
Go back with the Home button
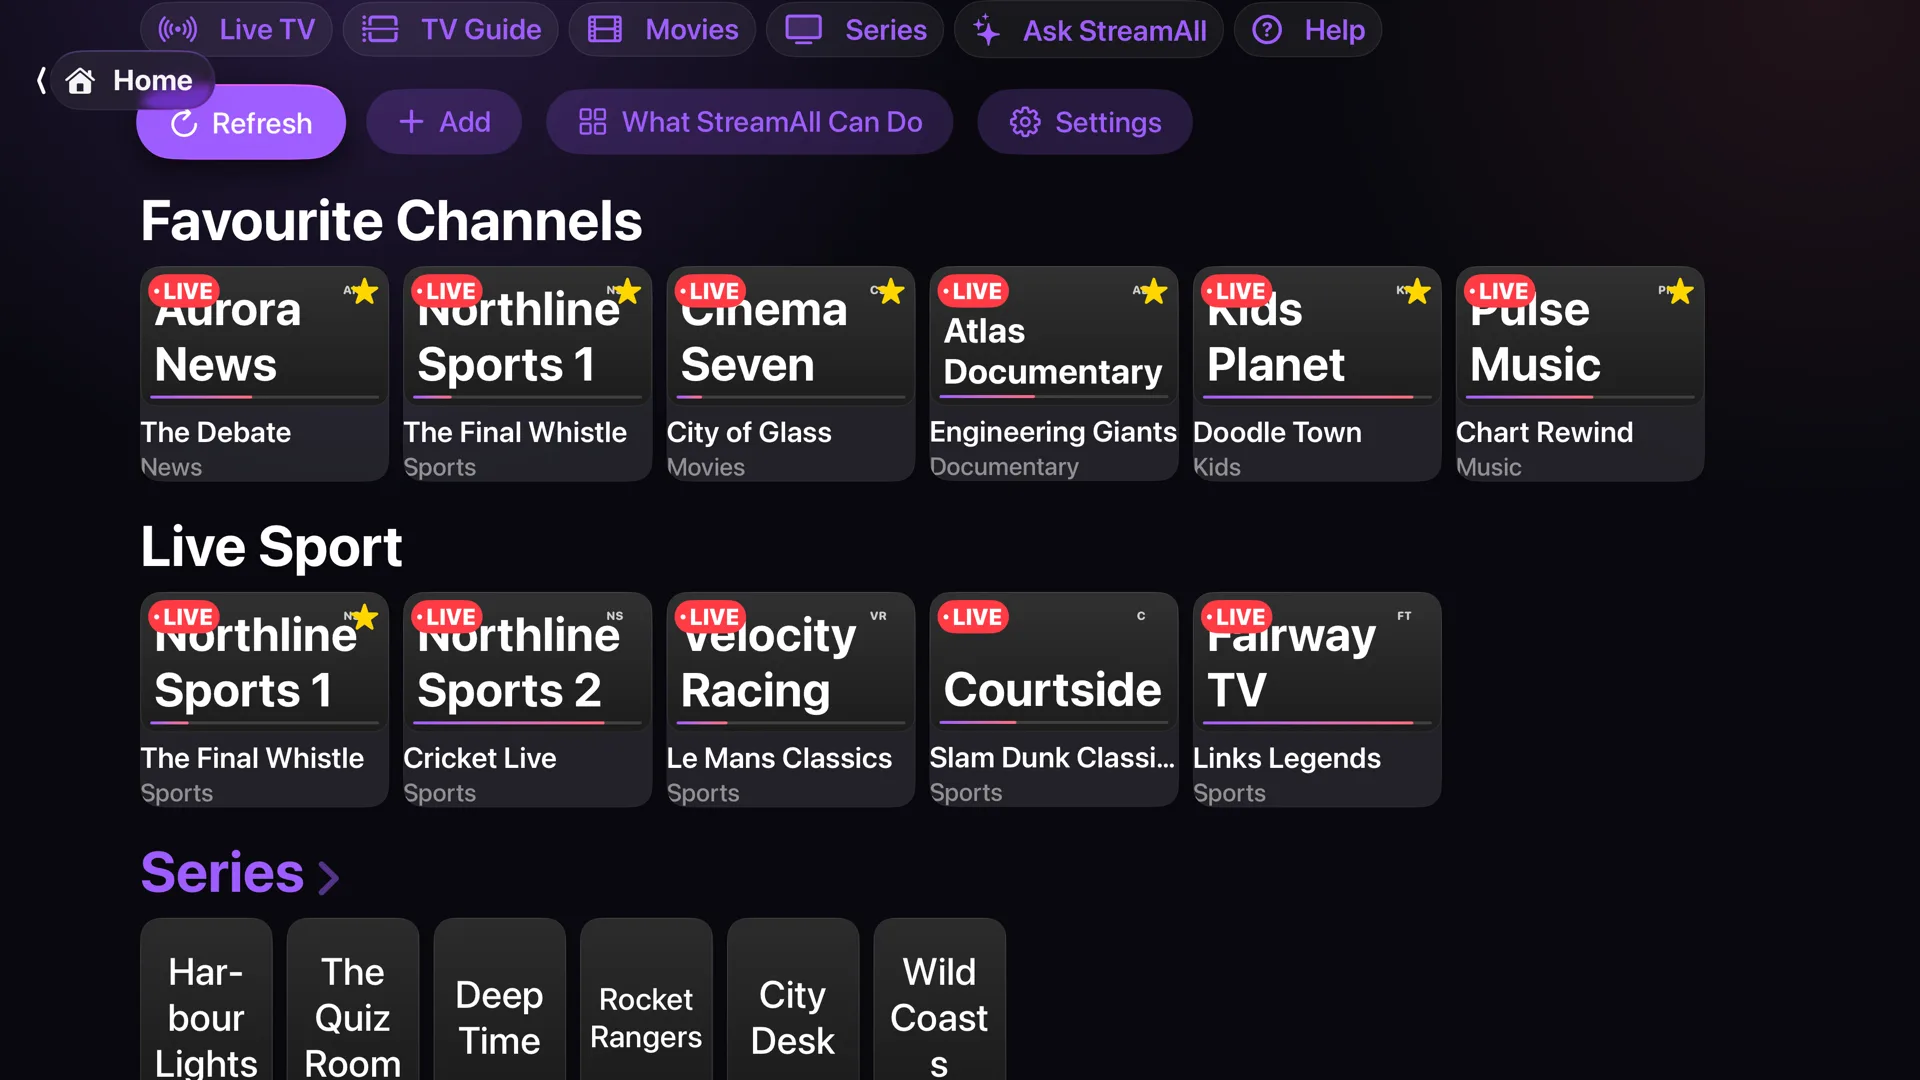click(x=133, y=80)
